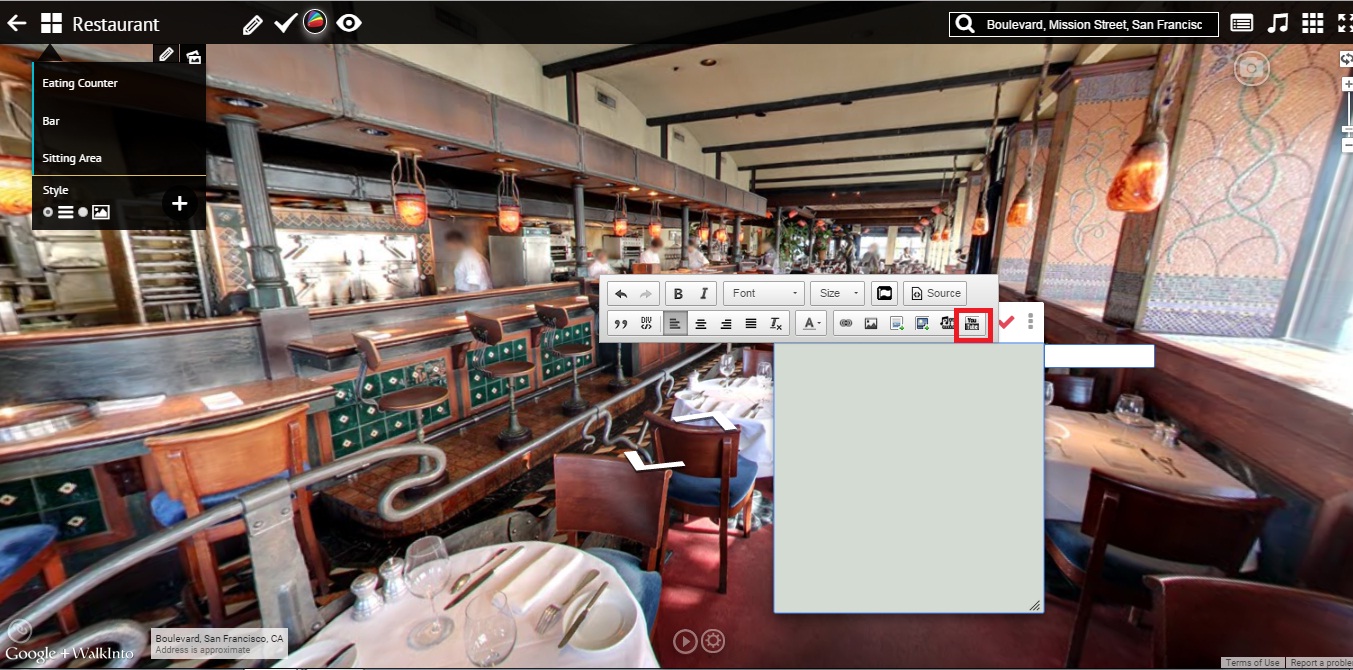
Task: Grab the editor resize handle
Action: 1034,604
